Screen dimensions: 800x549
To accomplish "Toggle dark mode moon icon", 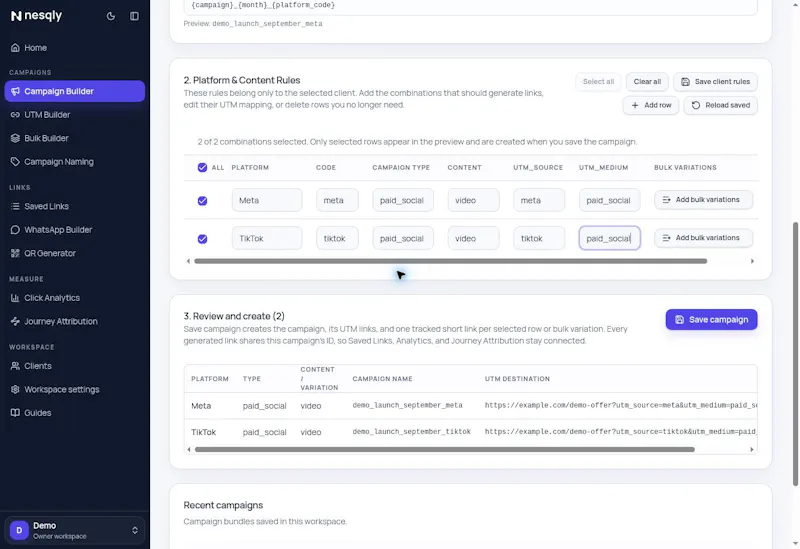I will pyautogui.click(x=111, y=16).
